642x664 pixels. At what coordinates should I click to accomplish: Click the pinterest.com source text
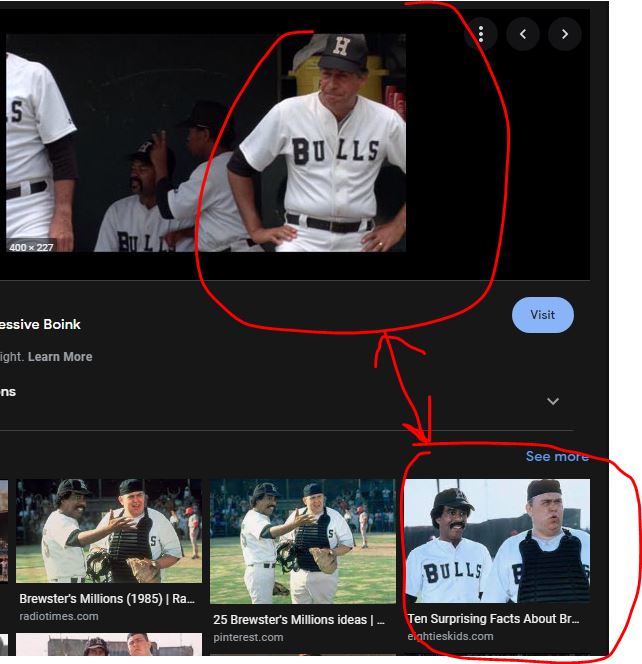click(248, 637)
